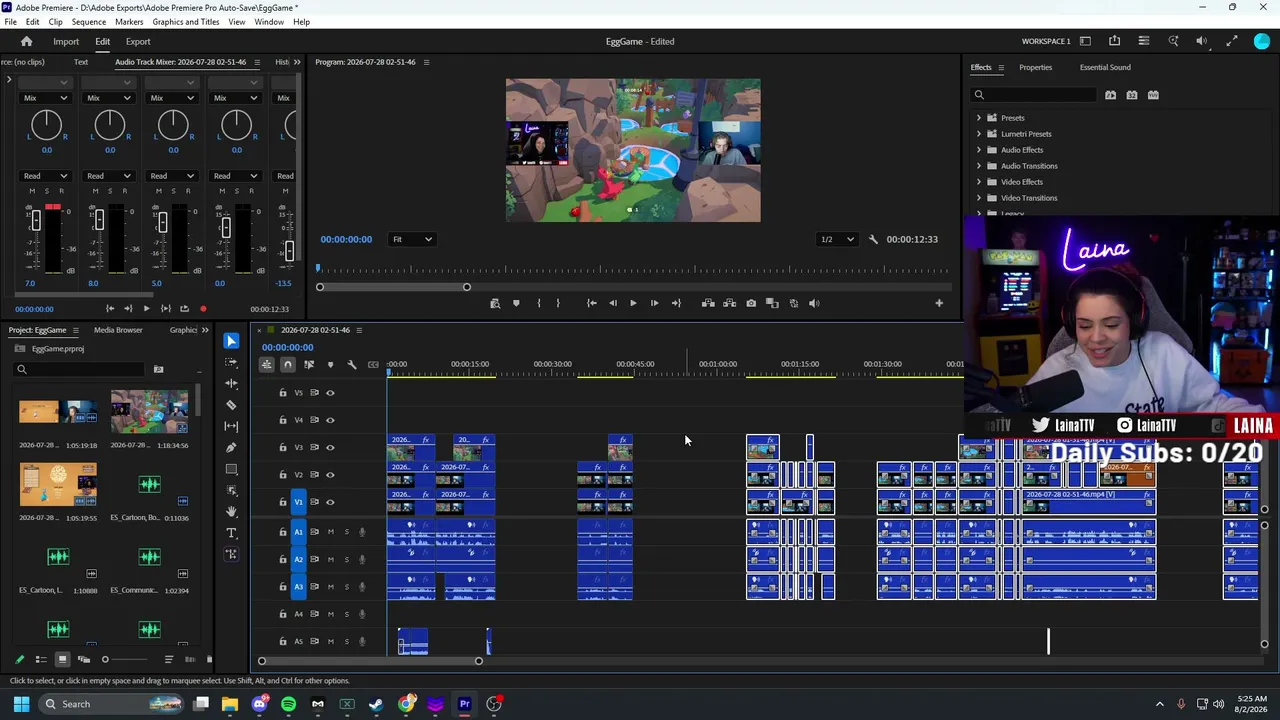The width and height of the screenshot is (1280, 720).
Task: Select the Razor tool
Action: pyautogui.click(x=232, y=405)
